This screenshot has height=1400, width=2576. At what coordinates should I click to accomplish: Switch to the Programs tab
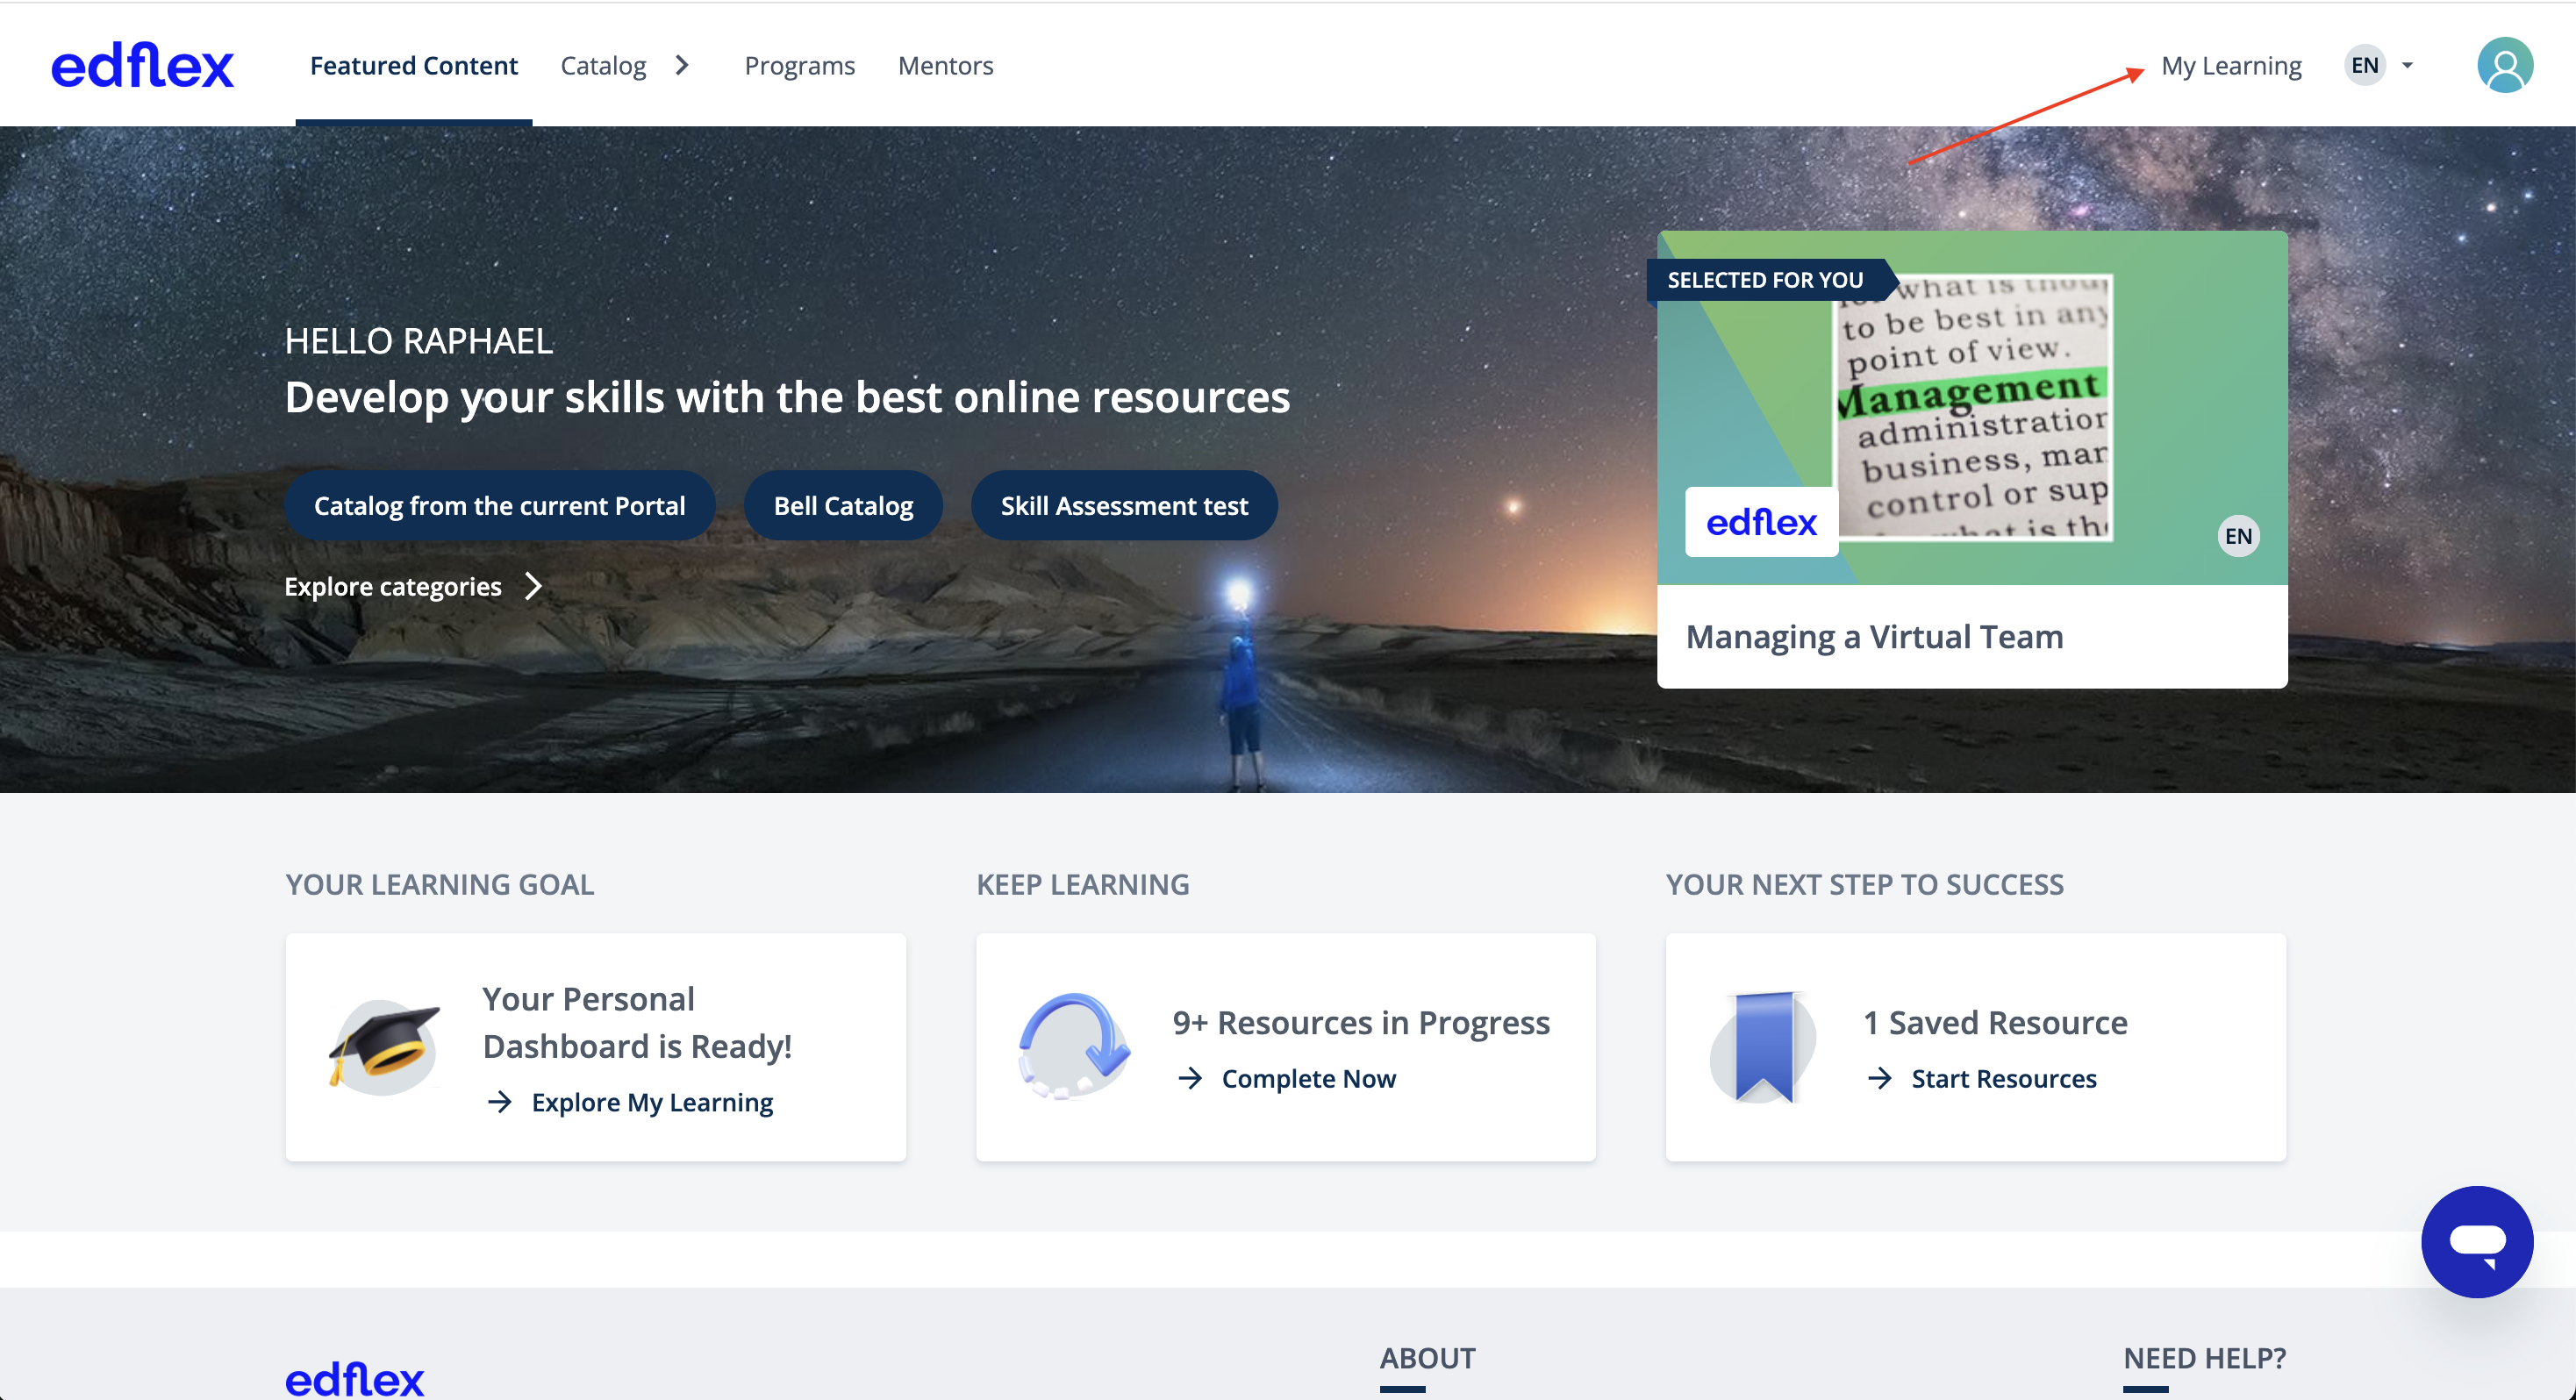pos(799,65)
